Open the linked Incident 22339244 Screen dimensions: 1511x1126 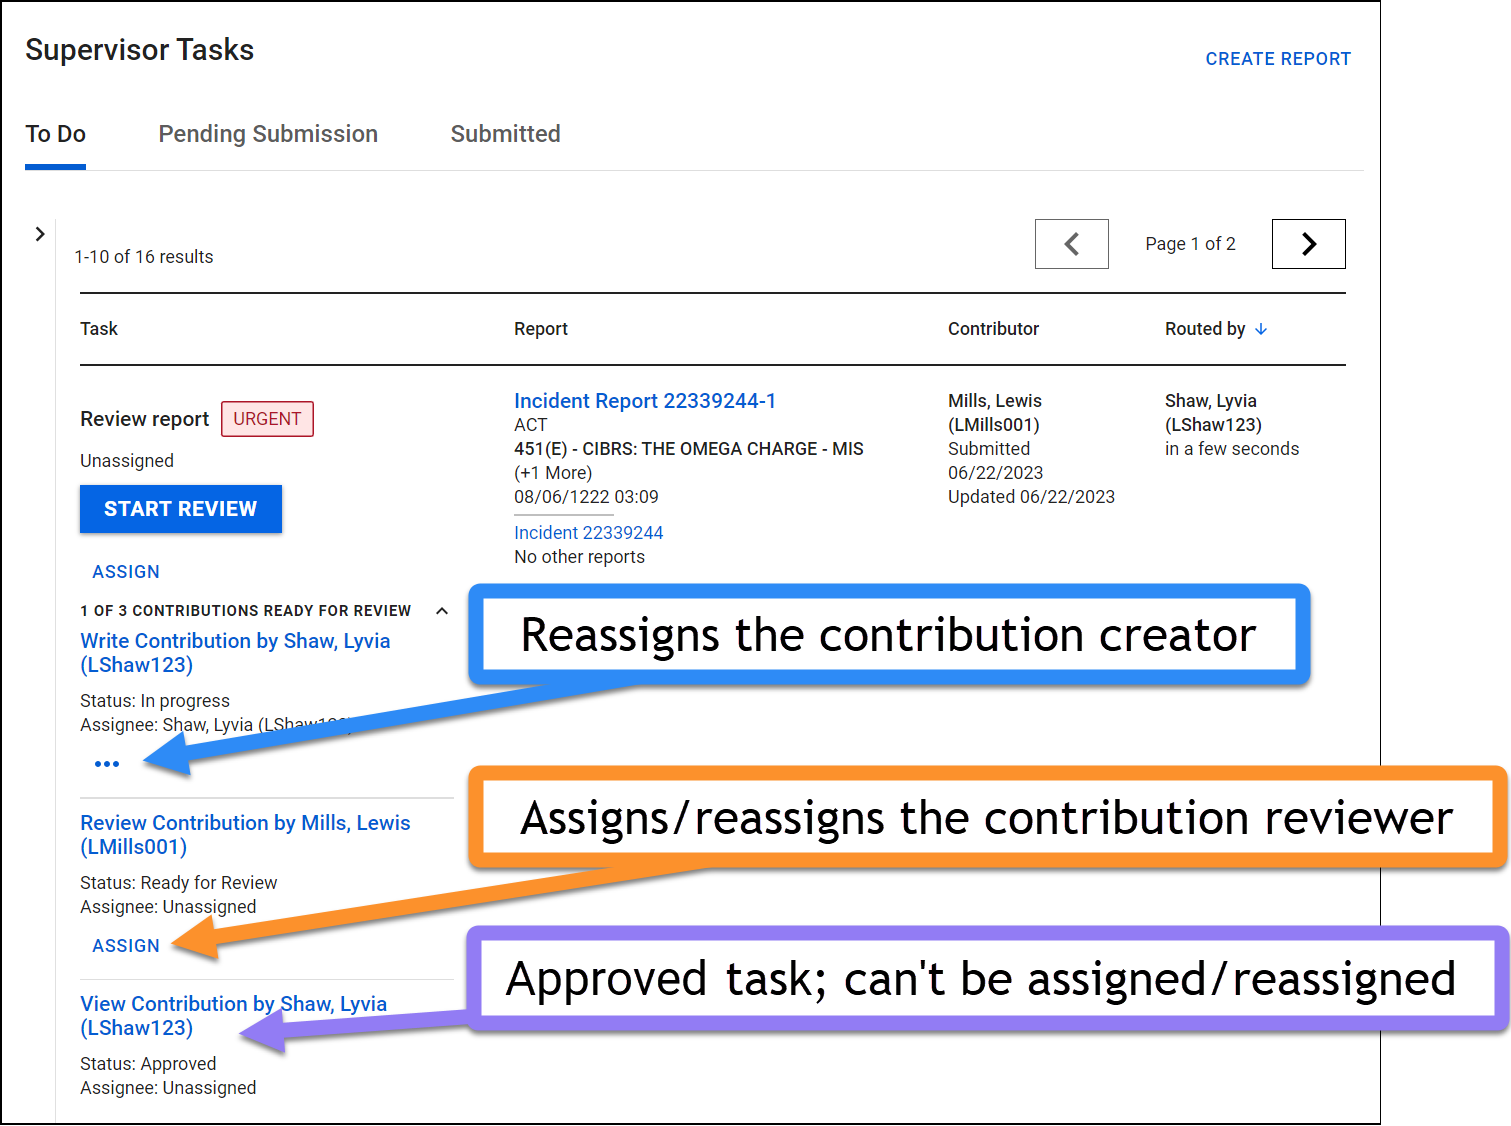(x=588, y=532)
